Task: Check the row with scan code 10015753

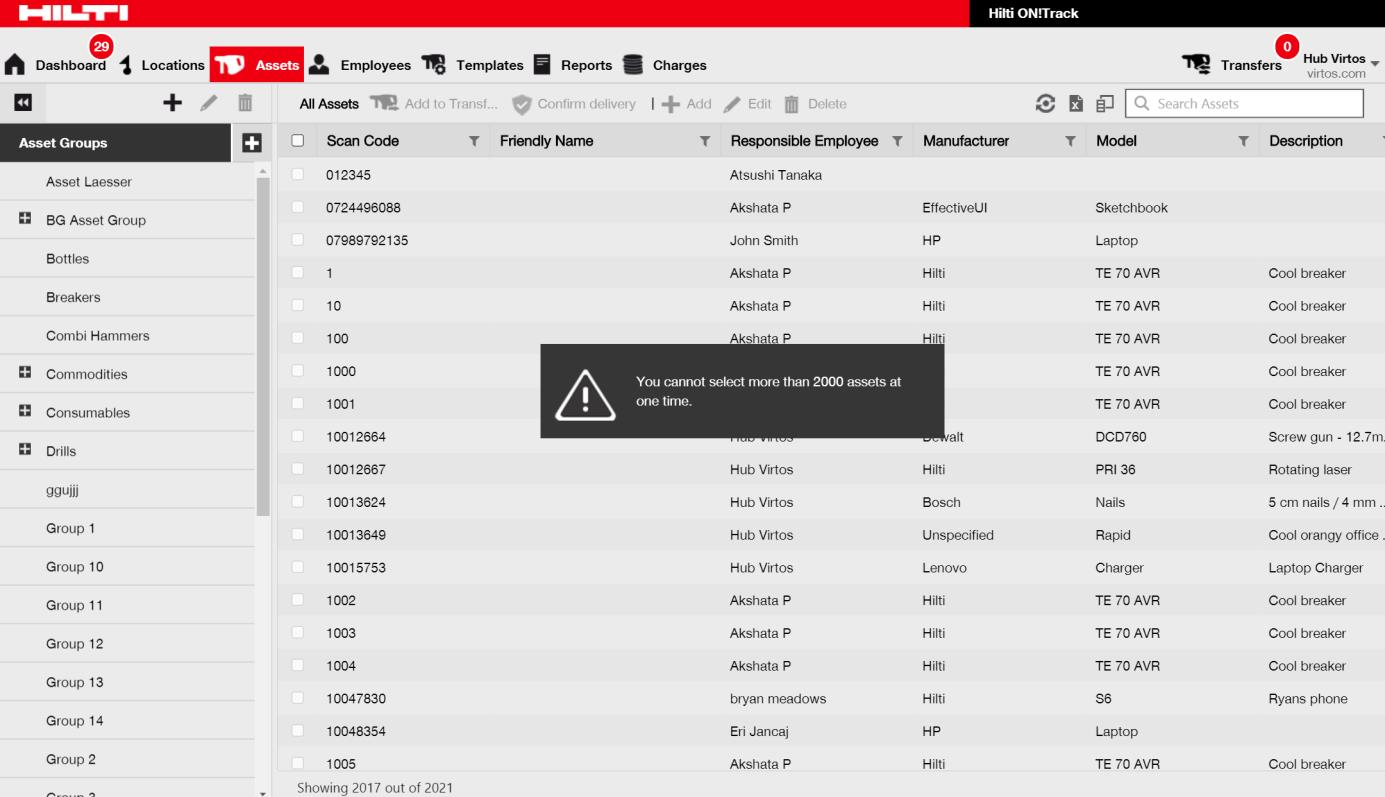Action: tap(297, 567)
